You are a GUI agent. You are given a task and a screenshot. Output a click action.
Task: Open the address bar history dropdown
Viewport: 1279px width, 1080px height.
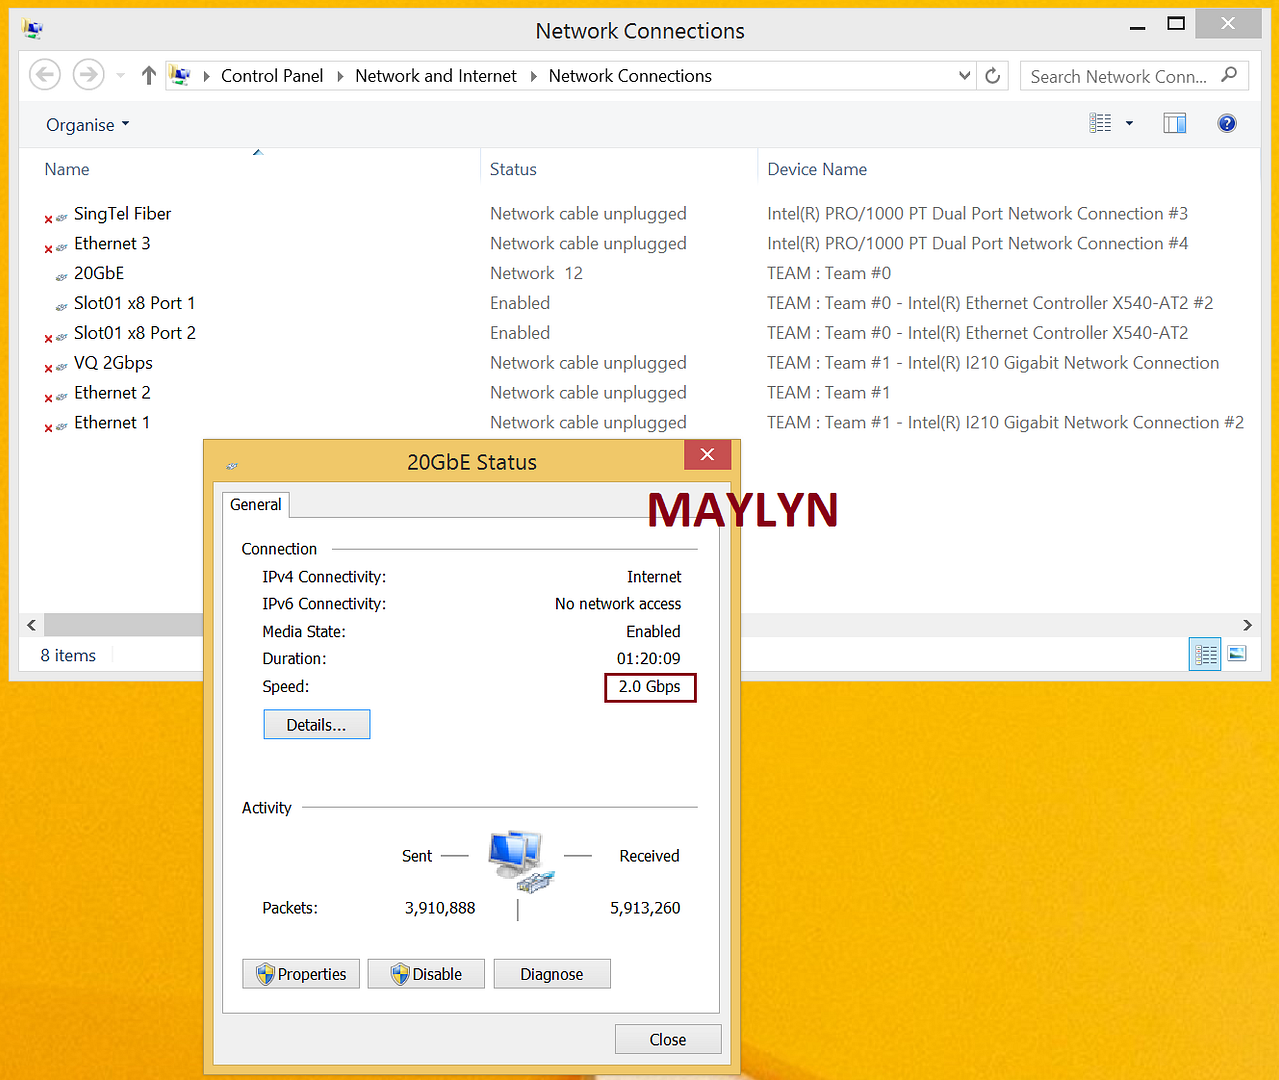[964, 75]
